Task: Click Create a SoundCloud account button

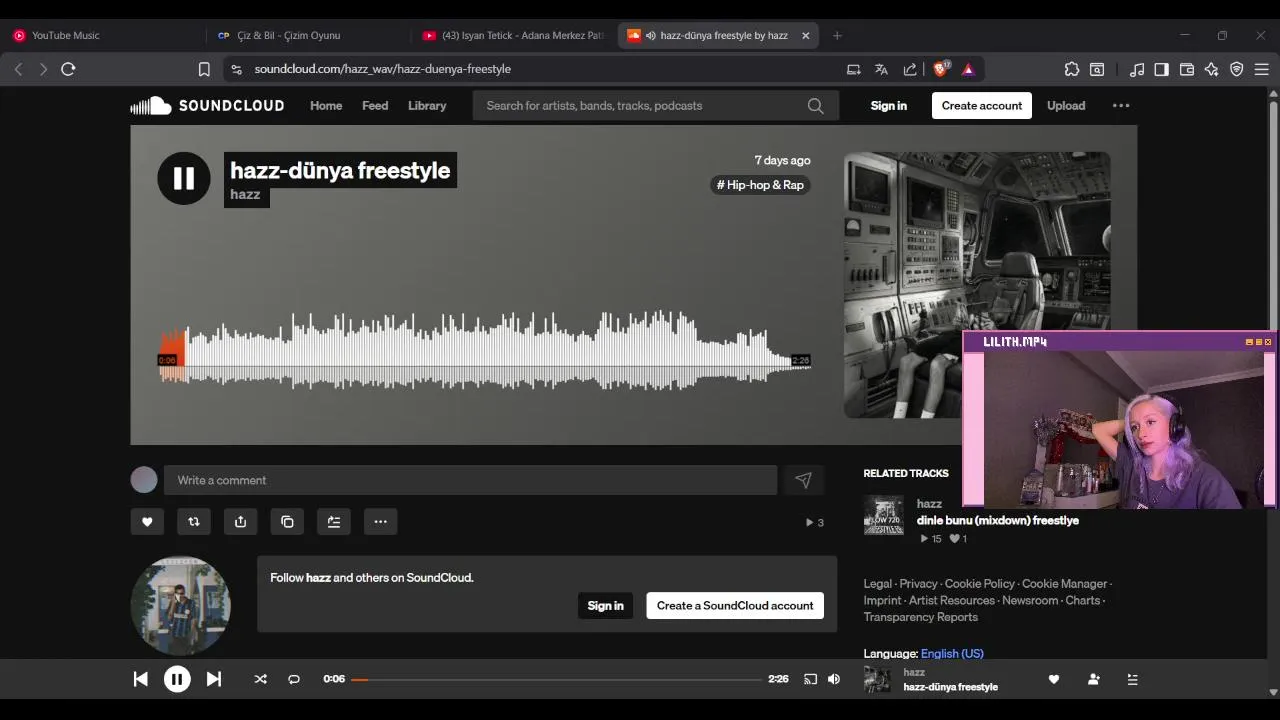Action: pyautogui.click(x=735, y=605)
